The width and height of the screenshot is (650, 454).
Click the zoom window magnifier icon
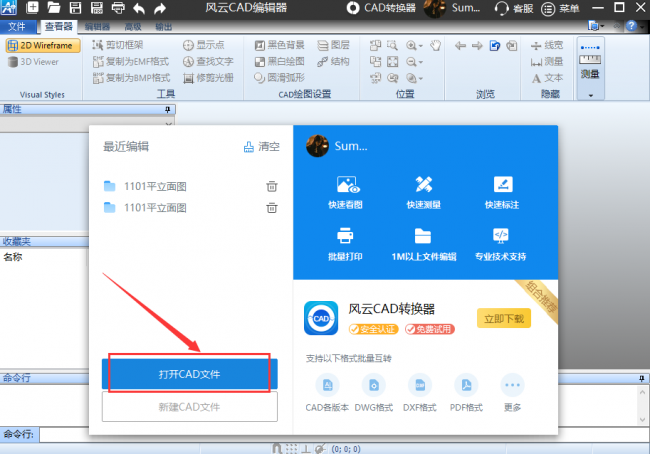[392, 45]
